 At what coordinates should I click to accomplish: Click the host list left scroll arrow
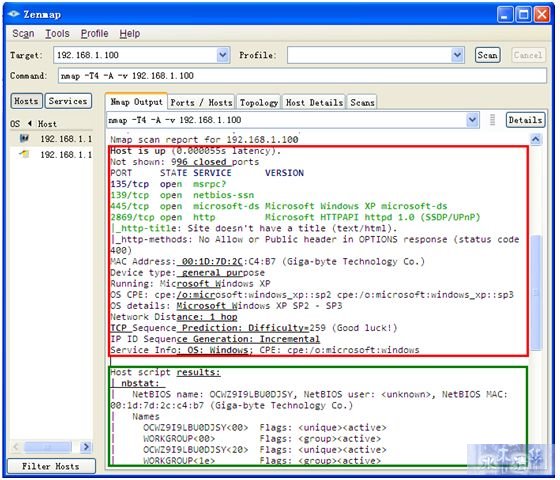click(16, 446)
